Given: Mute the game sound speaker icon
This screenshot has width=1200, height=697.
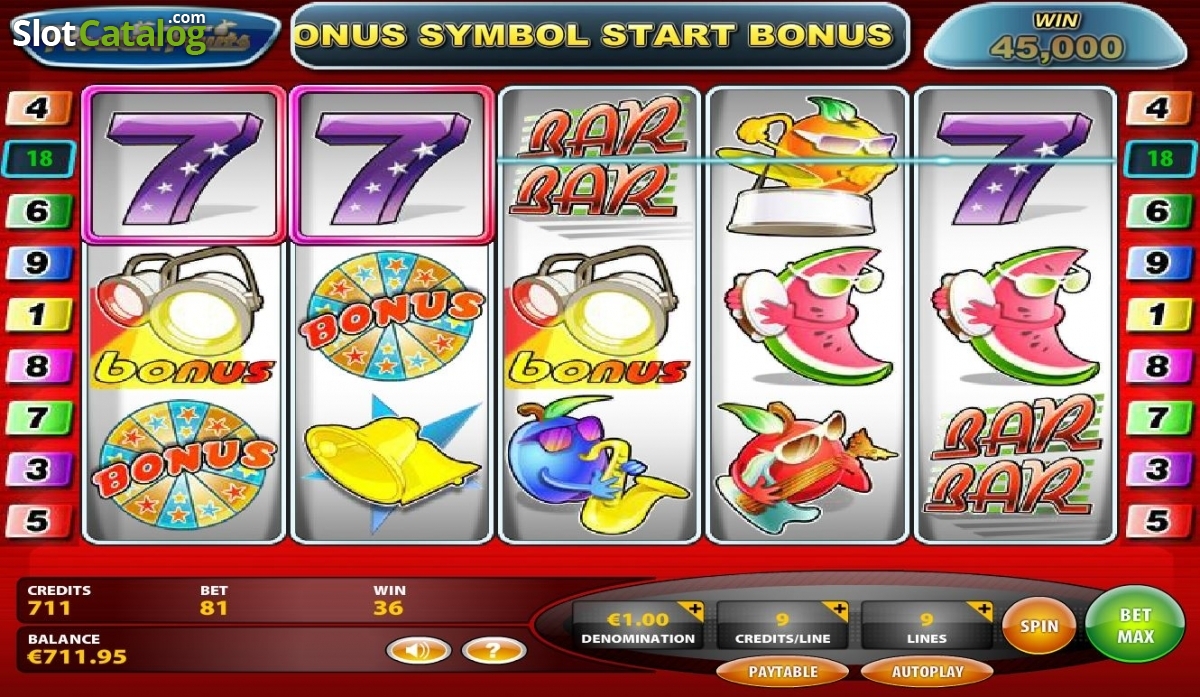Looking at the screenshot, I should pos(420,651).
